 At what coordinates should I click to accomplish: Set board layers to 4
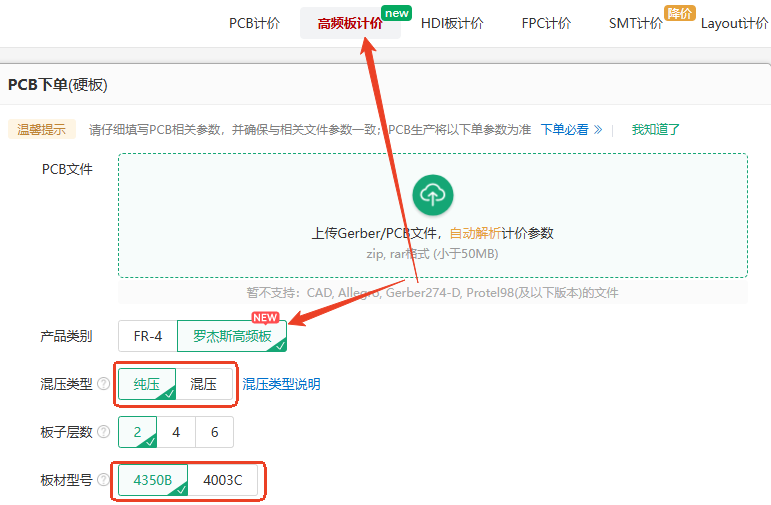pos(176,432)
